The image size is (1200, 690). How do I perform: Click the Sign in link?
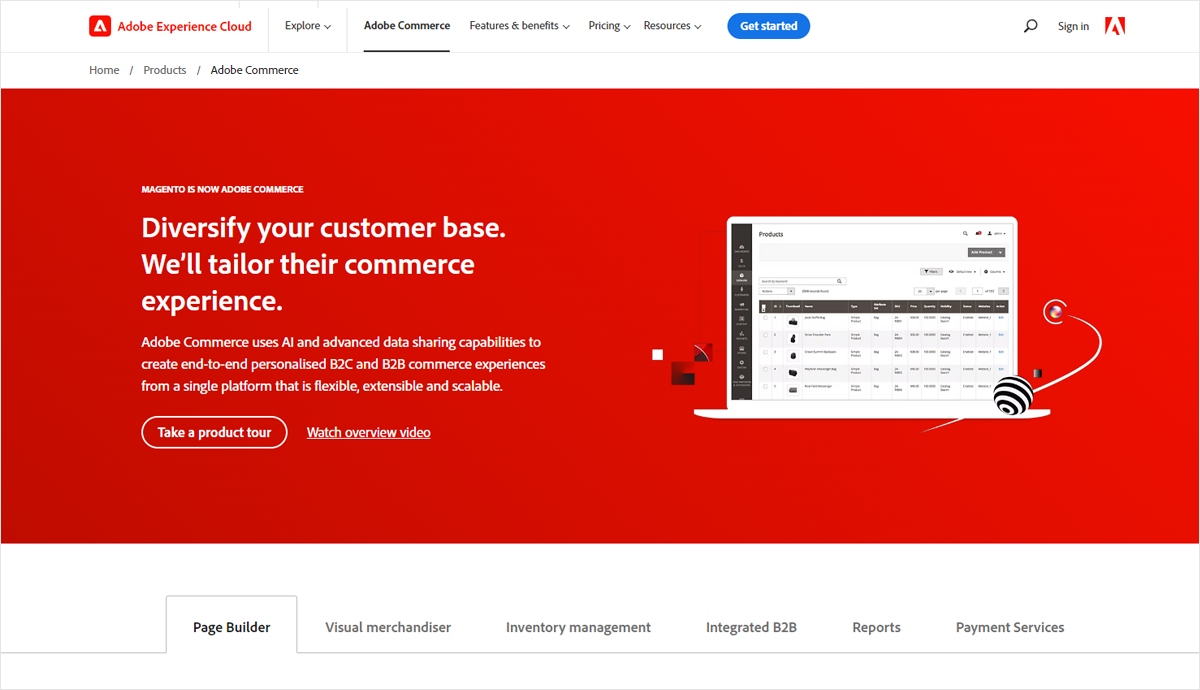coord(1073,26)
